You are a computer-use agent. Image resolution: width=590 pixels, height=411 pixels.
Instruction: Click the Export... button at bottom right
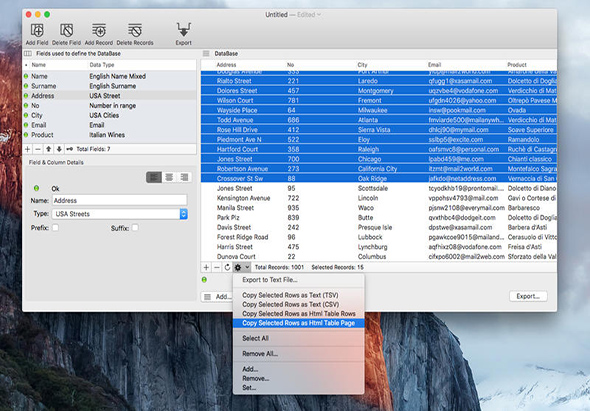pyautogui.click(x=528, y=296)
